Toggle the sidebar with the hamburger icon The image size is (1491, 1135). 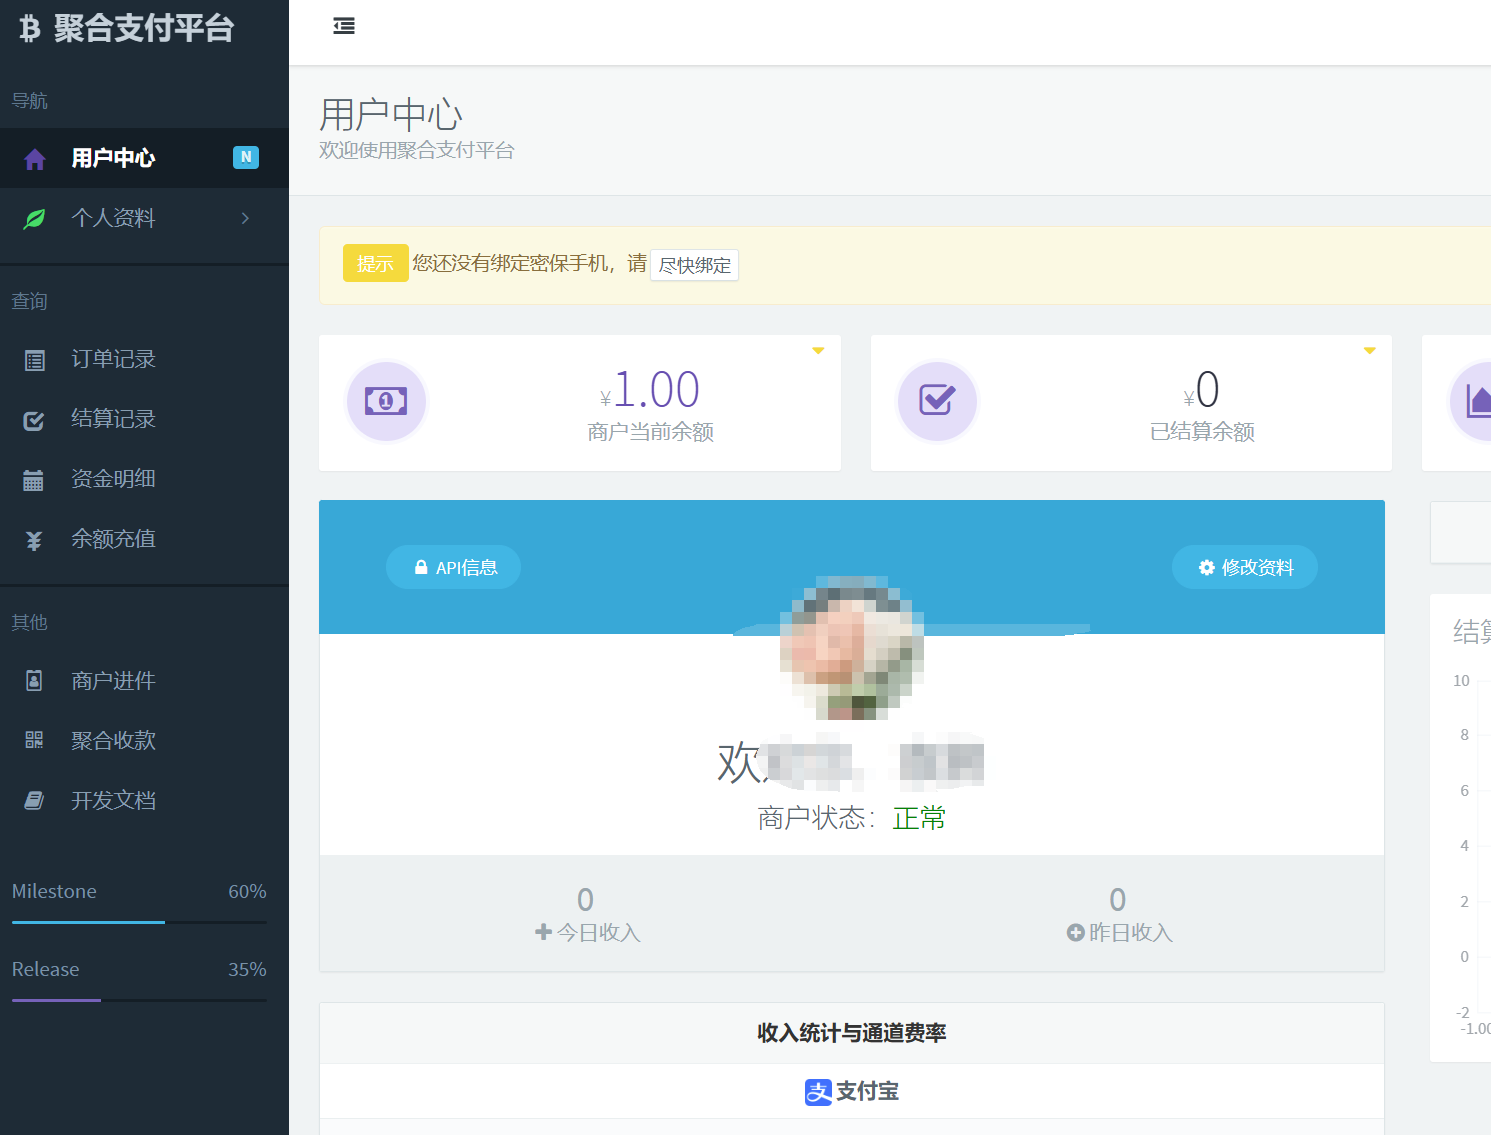point(343,26)
